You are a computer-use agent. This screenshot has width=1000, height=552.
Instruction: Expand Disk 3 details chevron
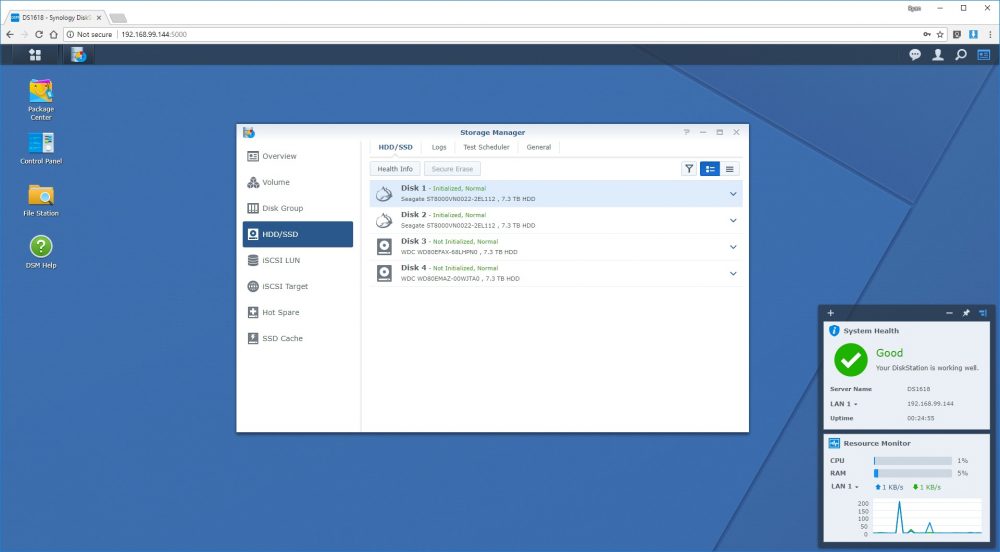tap(733, 247)
